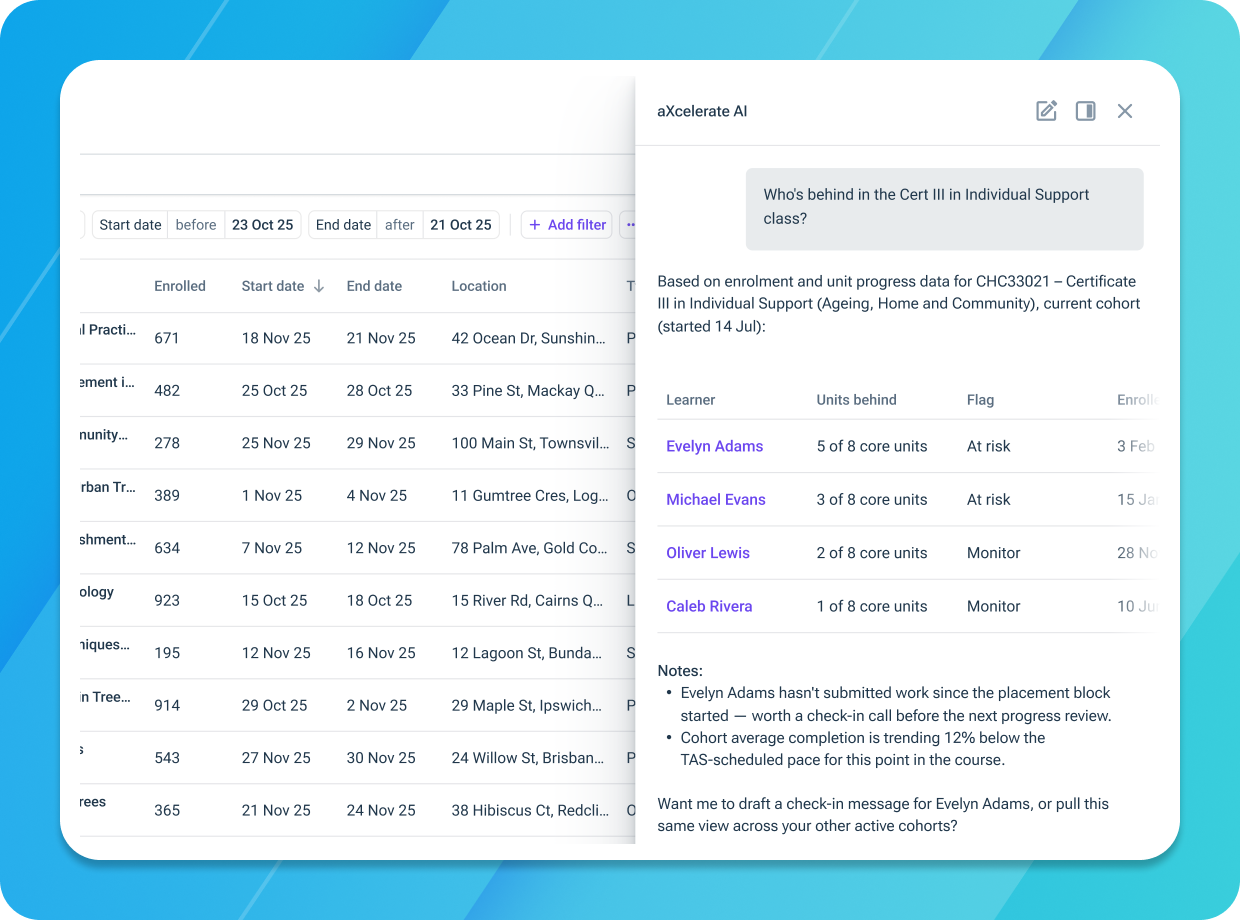Click the 12 Lagoon St, Bunda… location
Viewport: 1240px width, 920px height.
click(527, 653)
